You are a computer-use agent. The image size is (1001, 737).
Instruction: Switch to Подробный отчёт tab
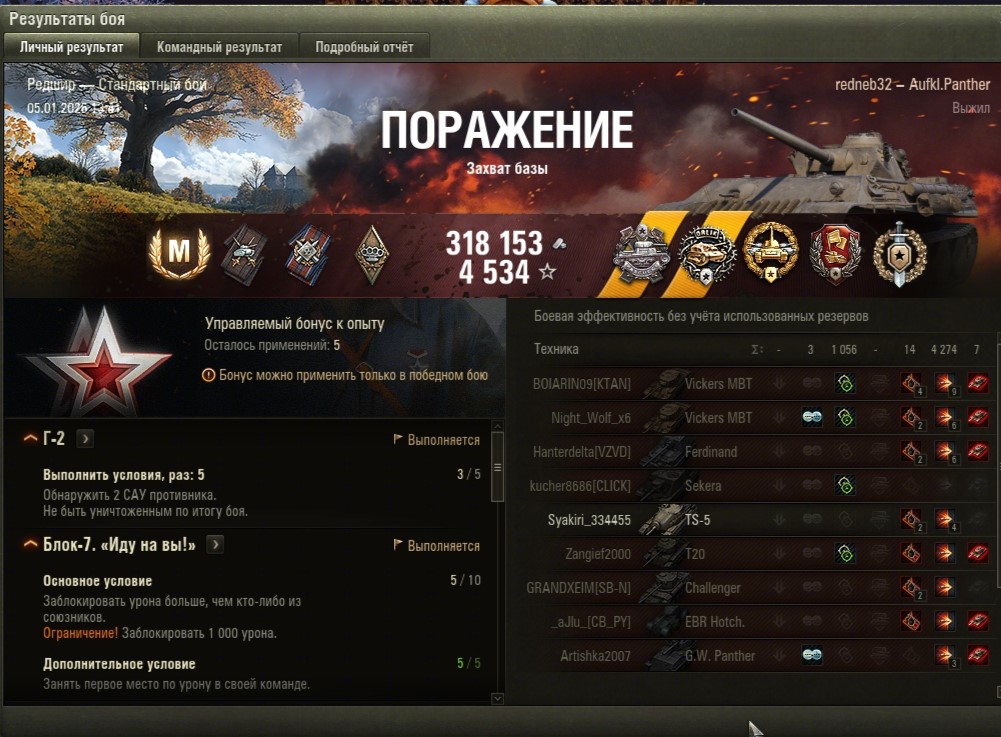point(365,47)
